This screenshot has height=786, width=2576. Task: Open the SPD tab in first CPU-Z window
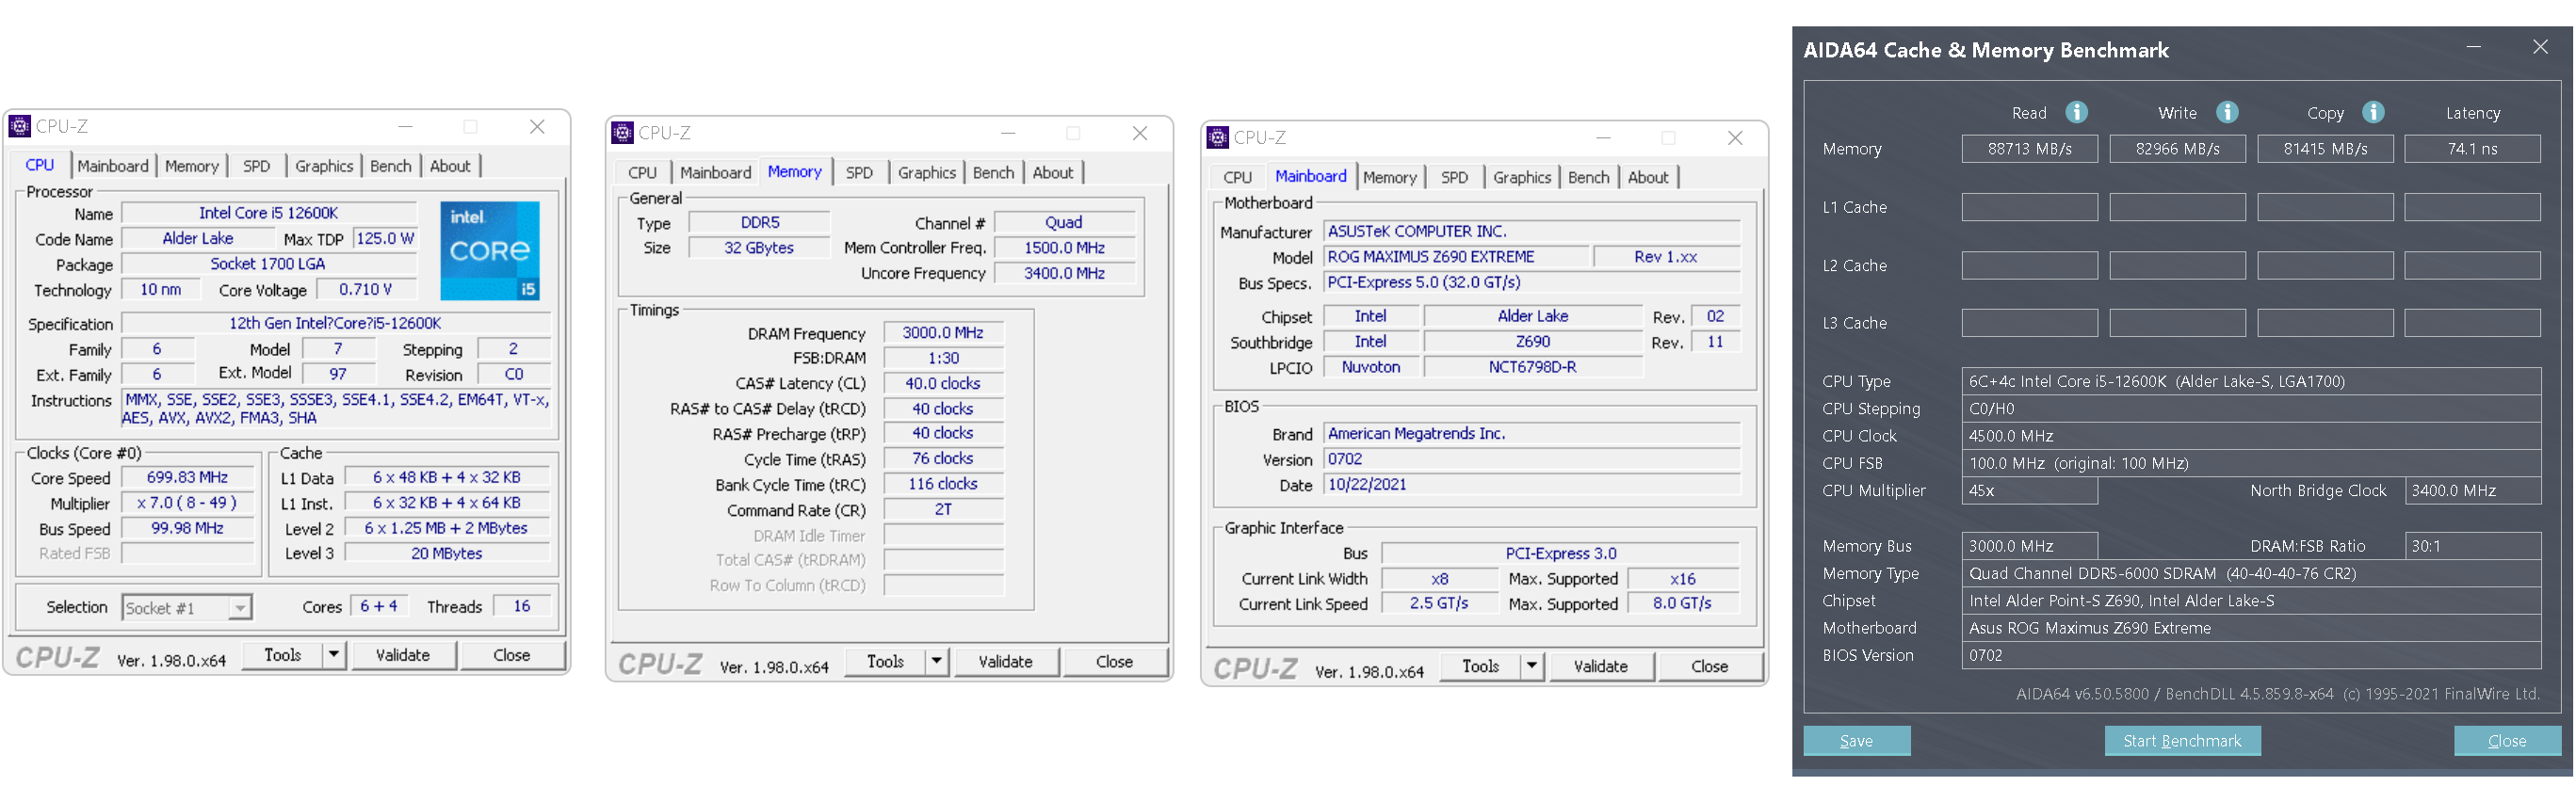[x=257, y=166]
